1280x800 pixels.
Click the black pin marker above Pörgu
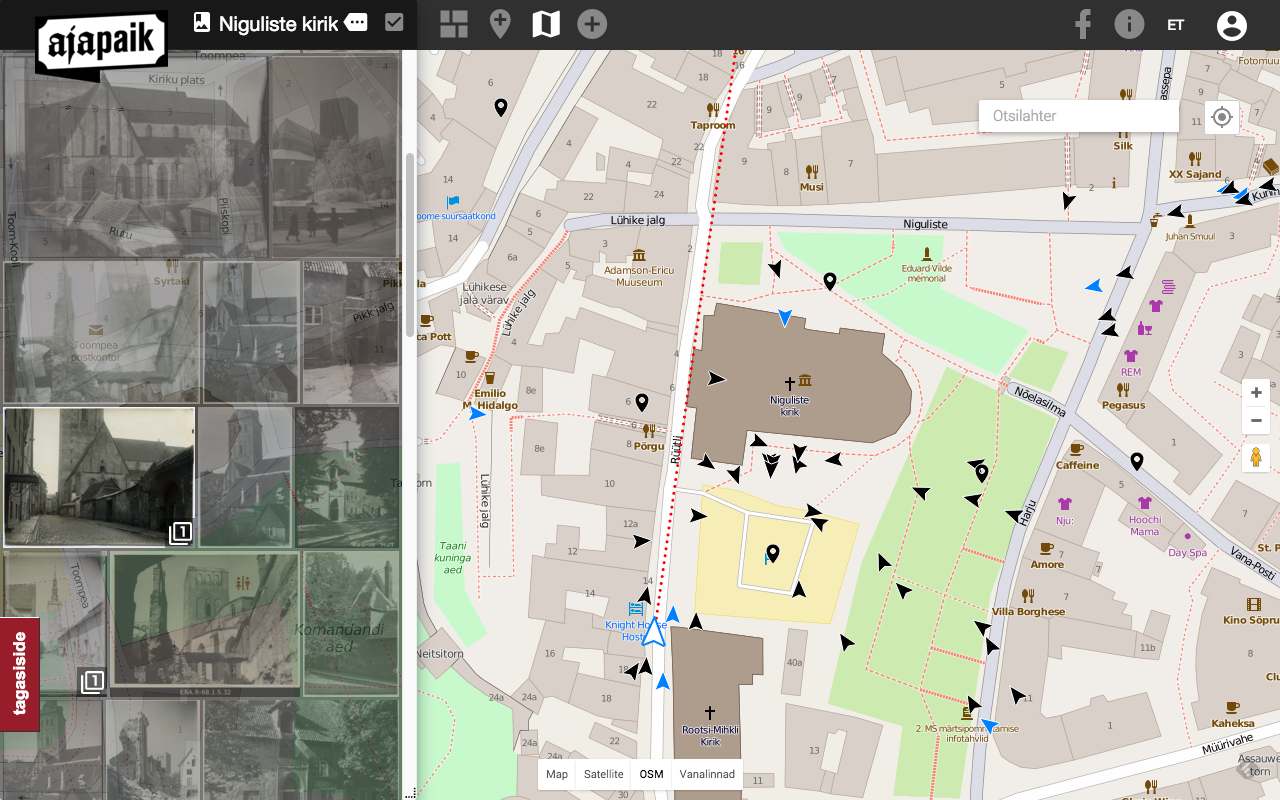[x=642, y=403]
